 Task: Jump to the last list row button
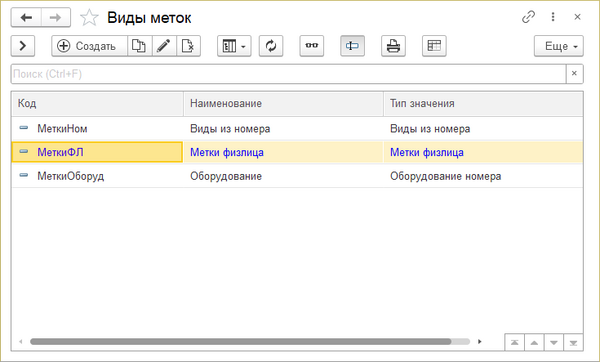click(573, 342)
